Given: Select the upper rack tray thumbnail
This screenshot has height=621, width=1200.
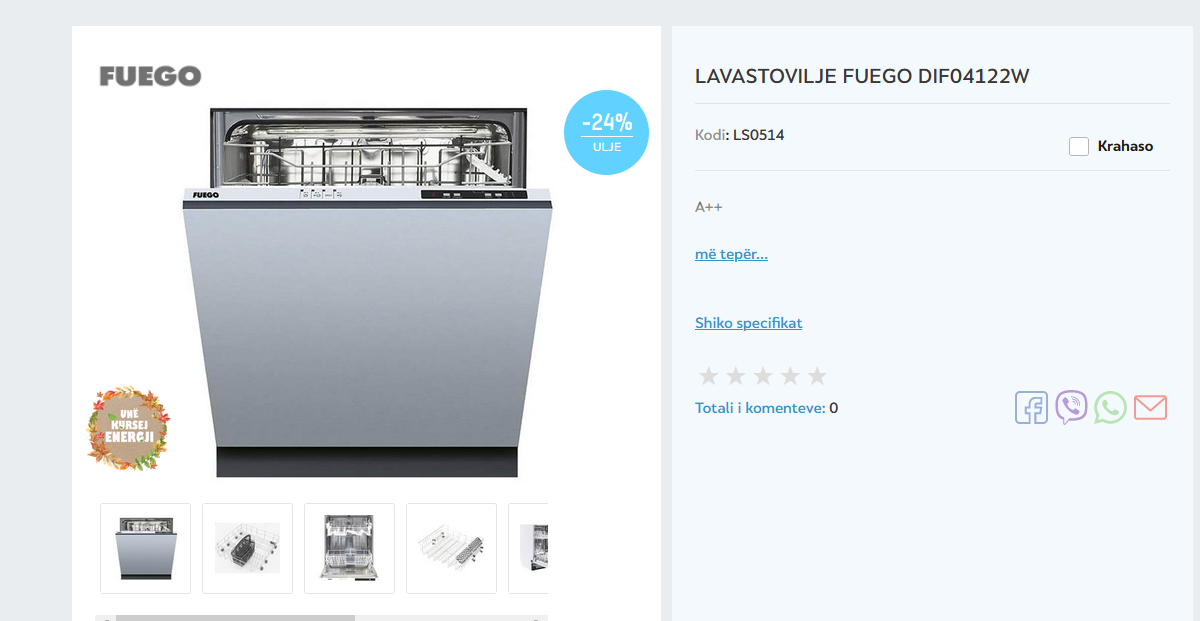Looking at the screenshot, I should tap(451, 548).
